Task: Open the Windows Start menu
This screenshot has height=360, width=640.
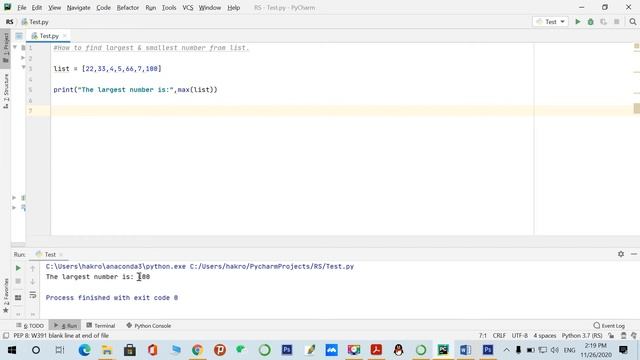Action: 12,350
